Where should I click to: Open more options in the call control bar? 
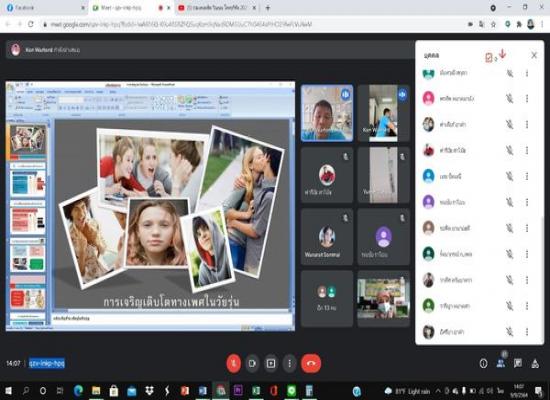coord(289,363)
